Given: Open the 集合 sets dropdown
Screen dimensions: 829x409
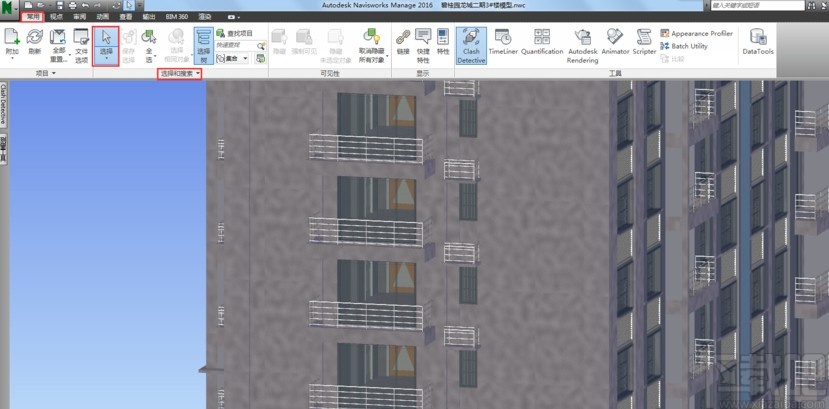Looking at the screenshot, I should (x=236, y=59).
